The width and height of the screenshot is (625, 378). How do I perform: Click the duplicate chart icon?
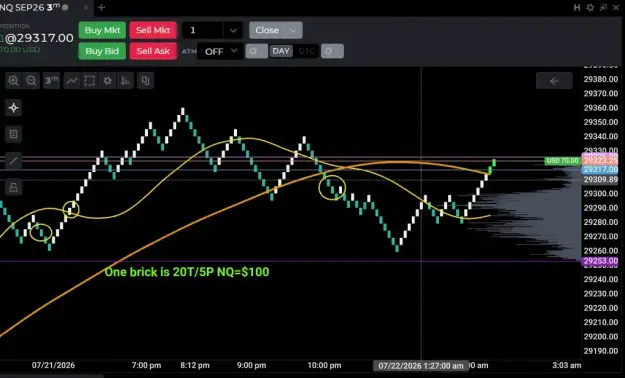(x=145, y=81)
